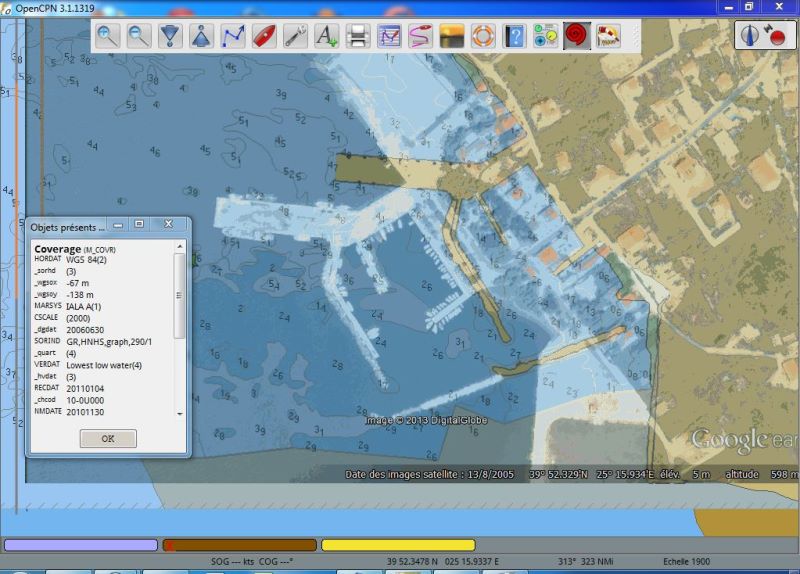Viewport: 800px width, 574px height.
Task: Click the Print chart icon
Action: pos(358,36)
